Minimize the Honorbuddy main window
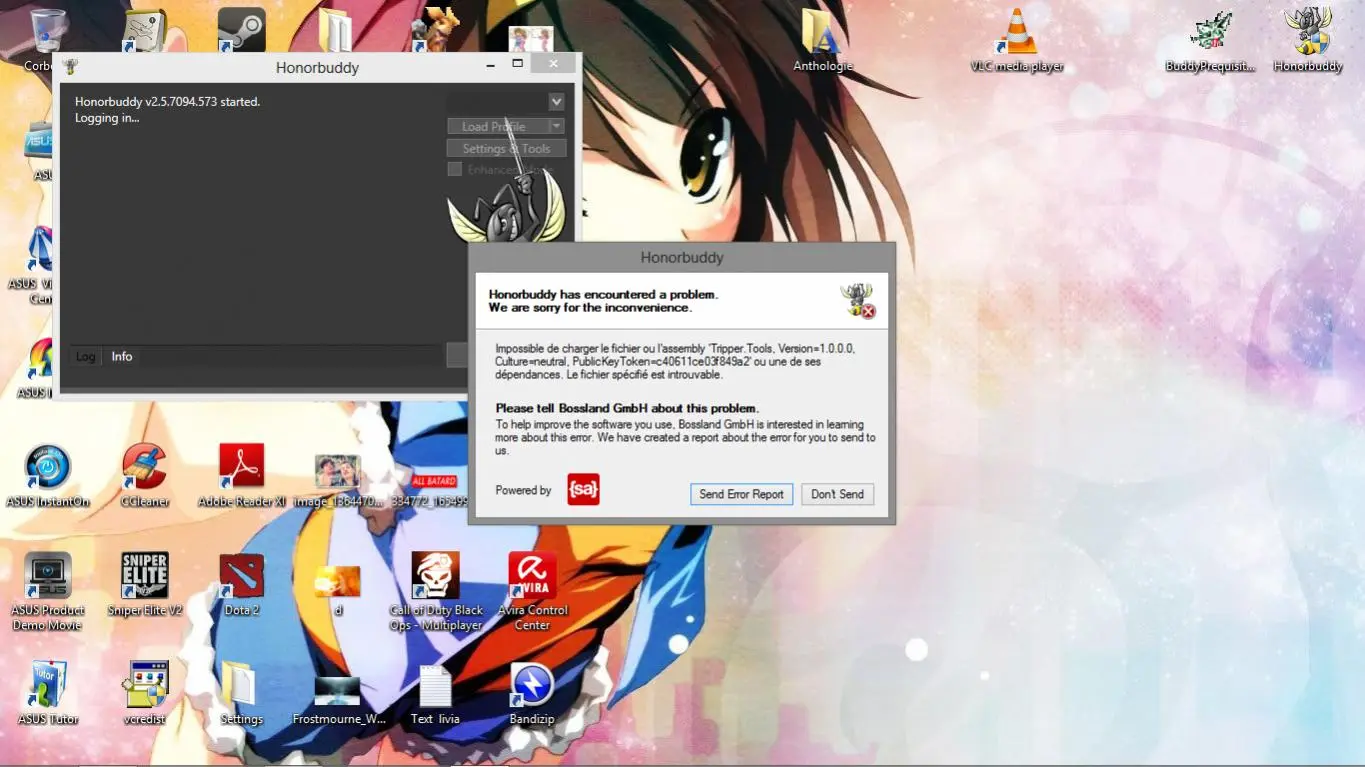The height and width of the screenshot is (767, 1365). (490, 64)
